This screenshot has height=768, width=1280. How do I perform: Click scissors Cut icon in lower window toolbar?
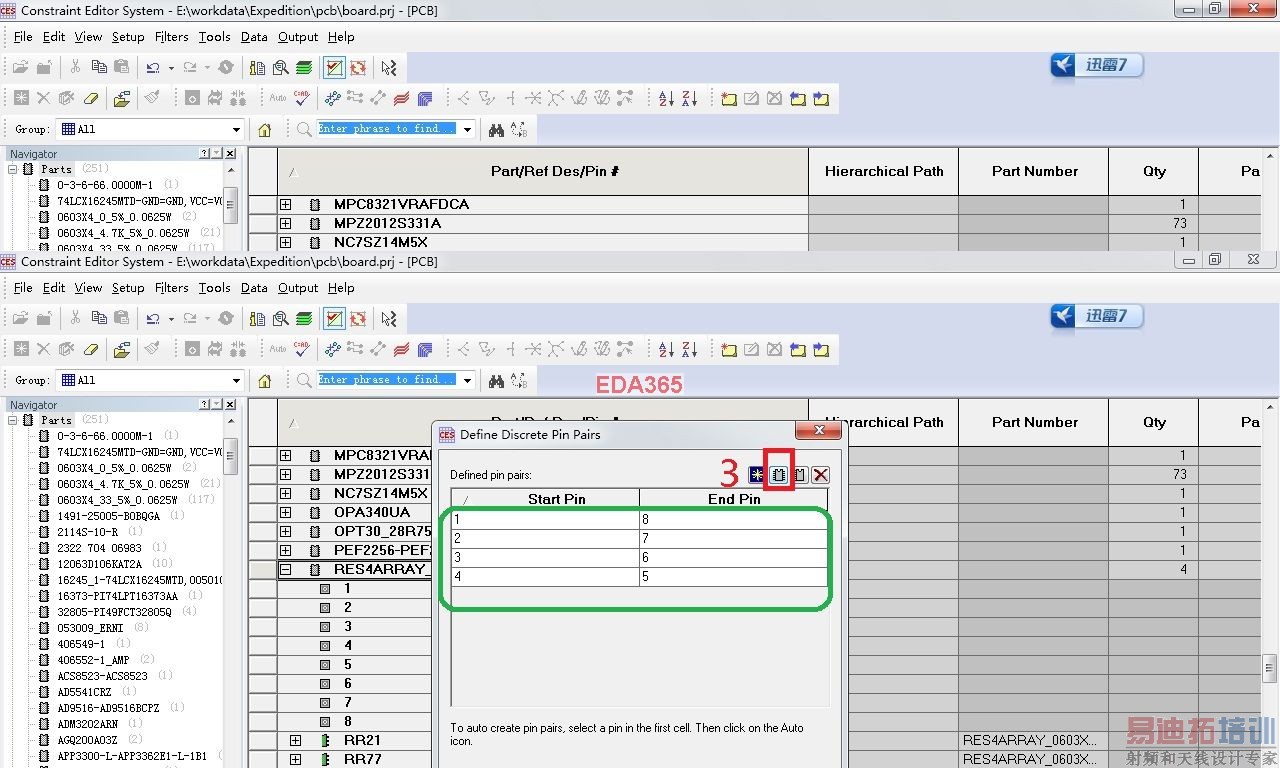coord(75,318)
